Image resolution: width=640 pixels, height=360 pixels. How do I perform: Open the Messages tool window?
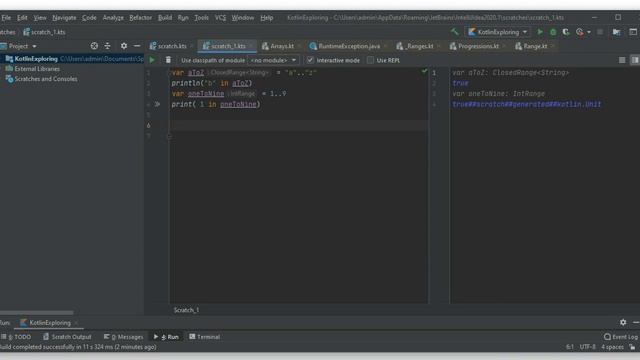click(124, 337)
